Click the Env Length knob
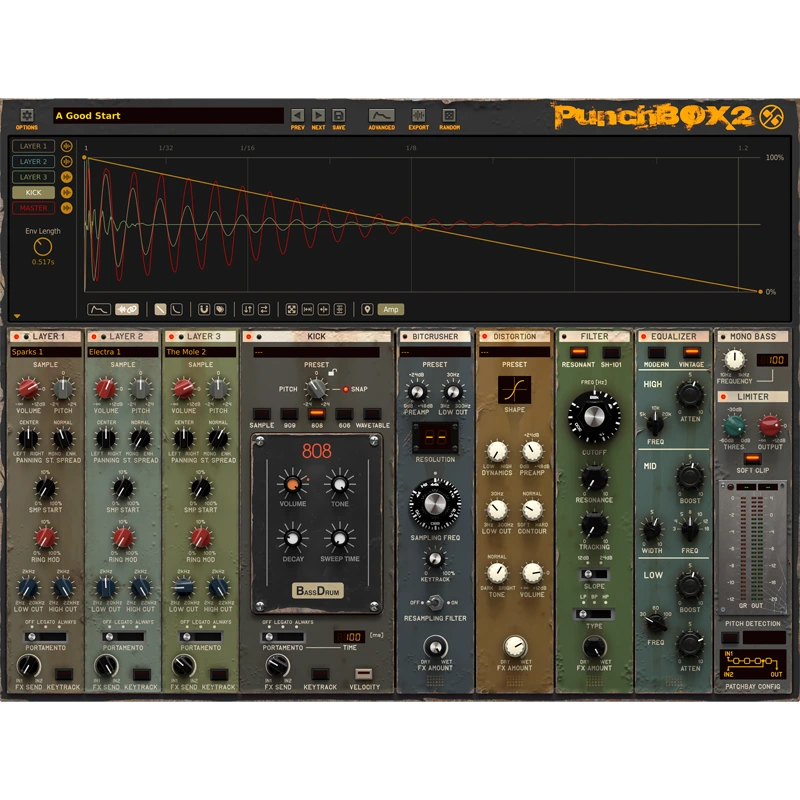Screen dimensions: 800x800 pos(43,247)
